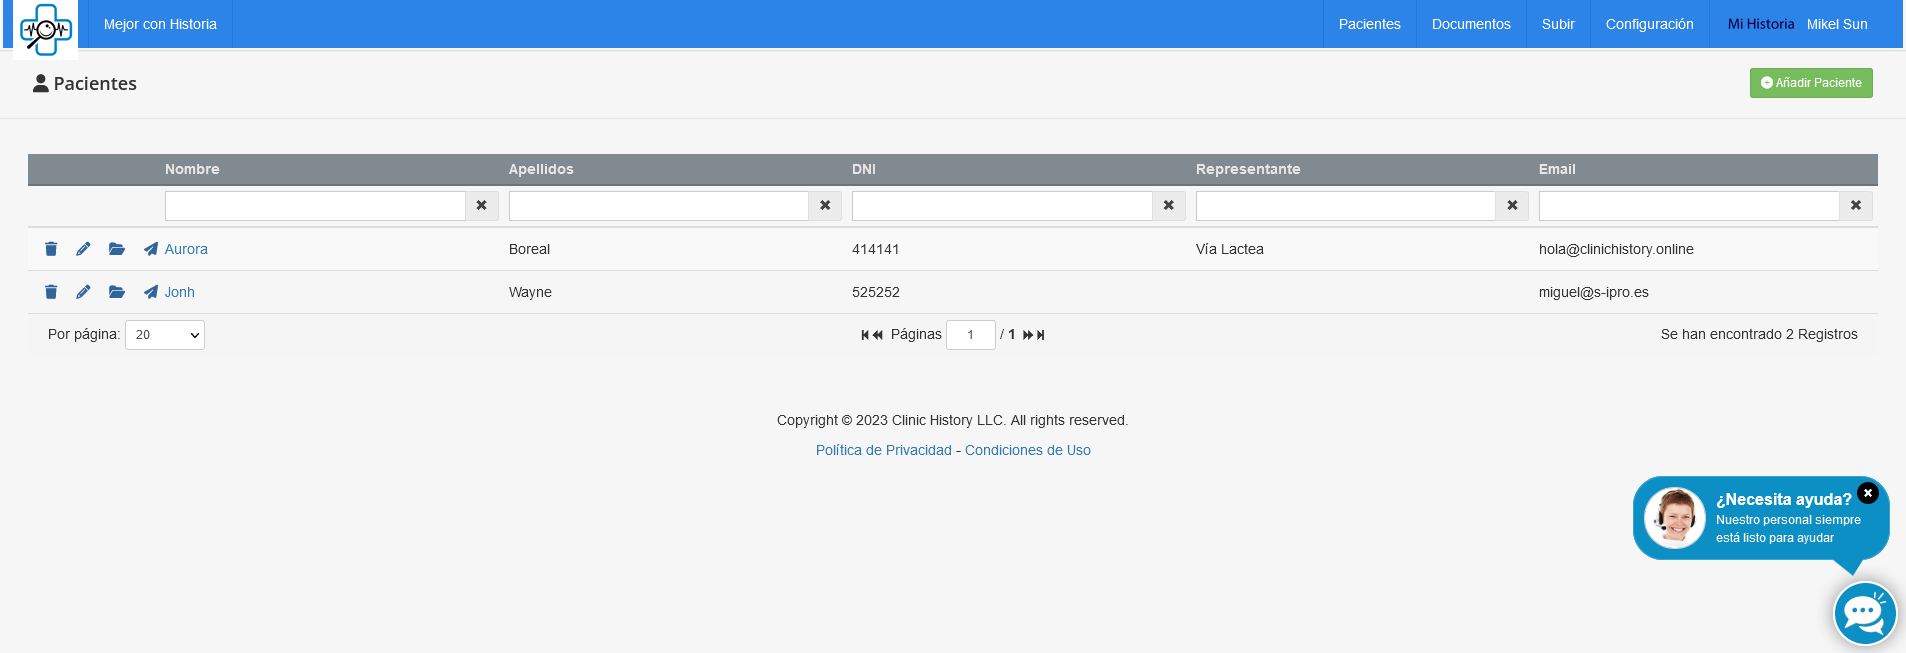The width and height of the screenshot is (1906, 653).
Task: Click email hola@clinichistory.online
Action: click(x=1616, y=249)
